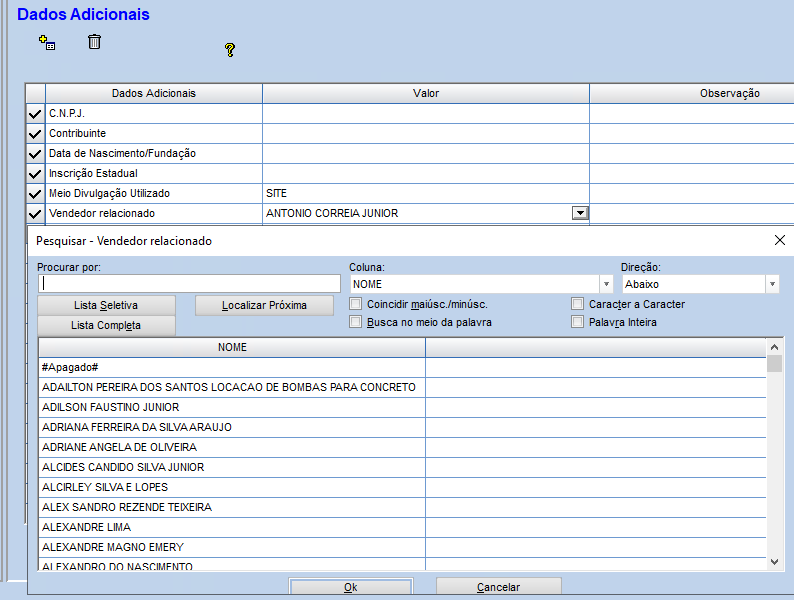Click the trash can delete icon
The width and height of the screenshot is (794, 600).
click(x=94, y=42)
